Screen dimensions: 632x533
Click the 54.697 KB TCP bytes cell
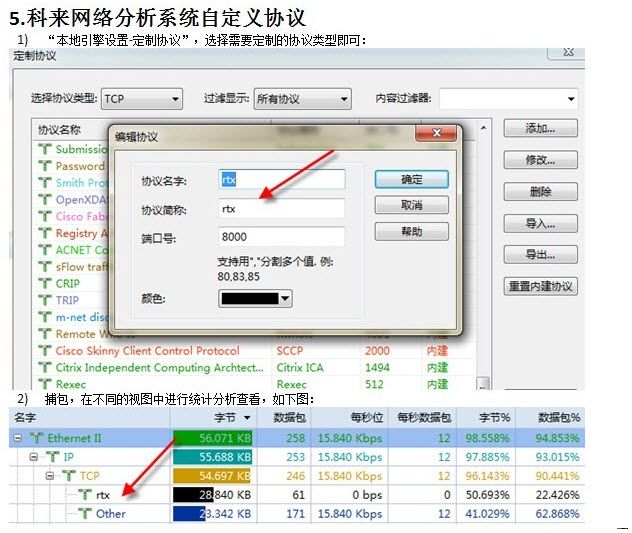click(x=212, y=476)
